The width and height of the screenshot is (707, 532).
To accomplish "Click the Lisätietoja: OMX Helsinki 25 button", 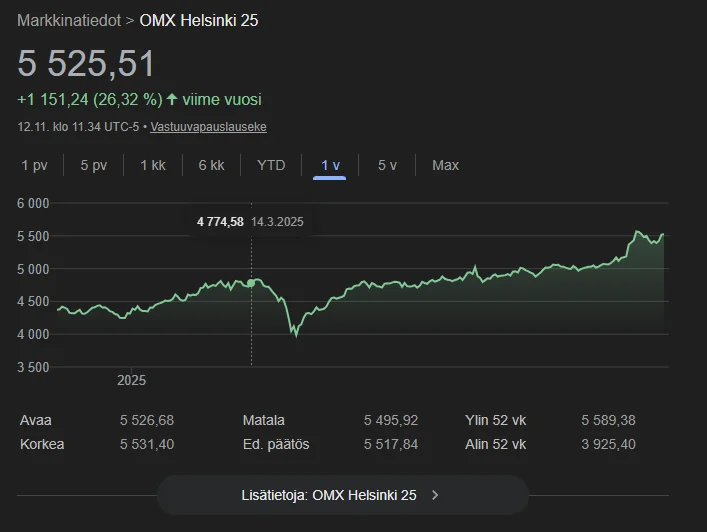I will (342, 494).
